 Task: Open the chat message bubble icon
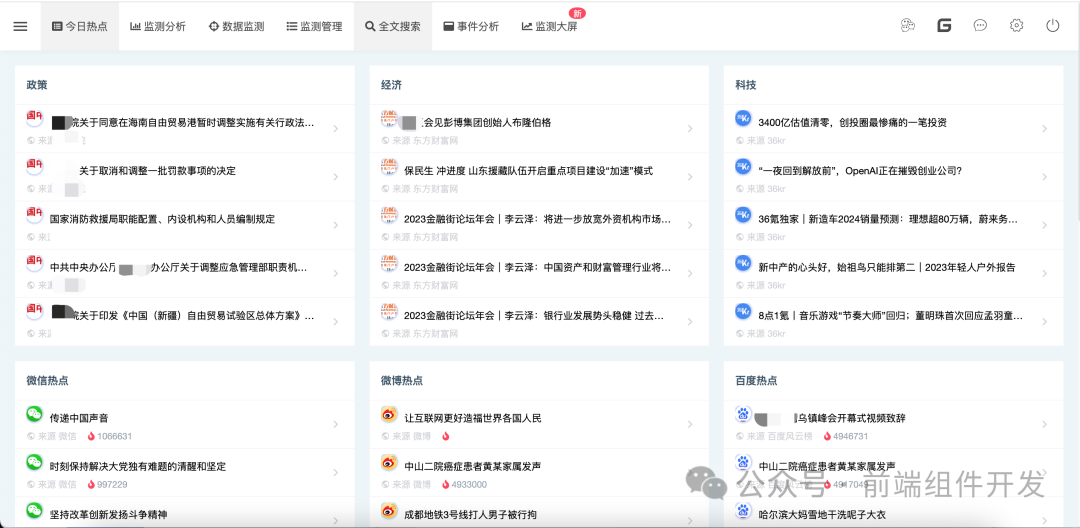980,25
